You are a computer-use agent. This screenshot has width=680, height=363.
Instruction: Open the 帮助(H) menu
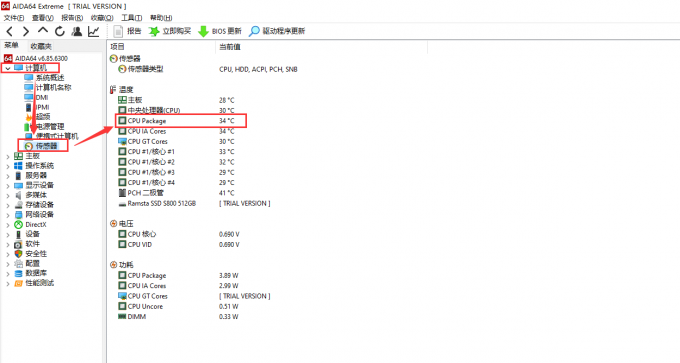(x=161, y=18)
